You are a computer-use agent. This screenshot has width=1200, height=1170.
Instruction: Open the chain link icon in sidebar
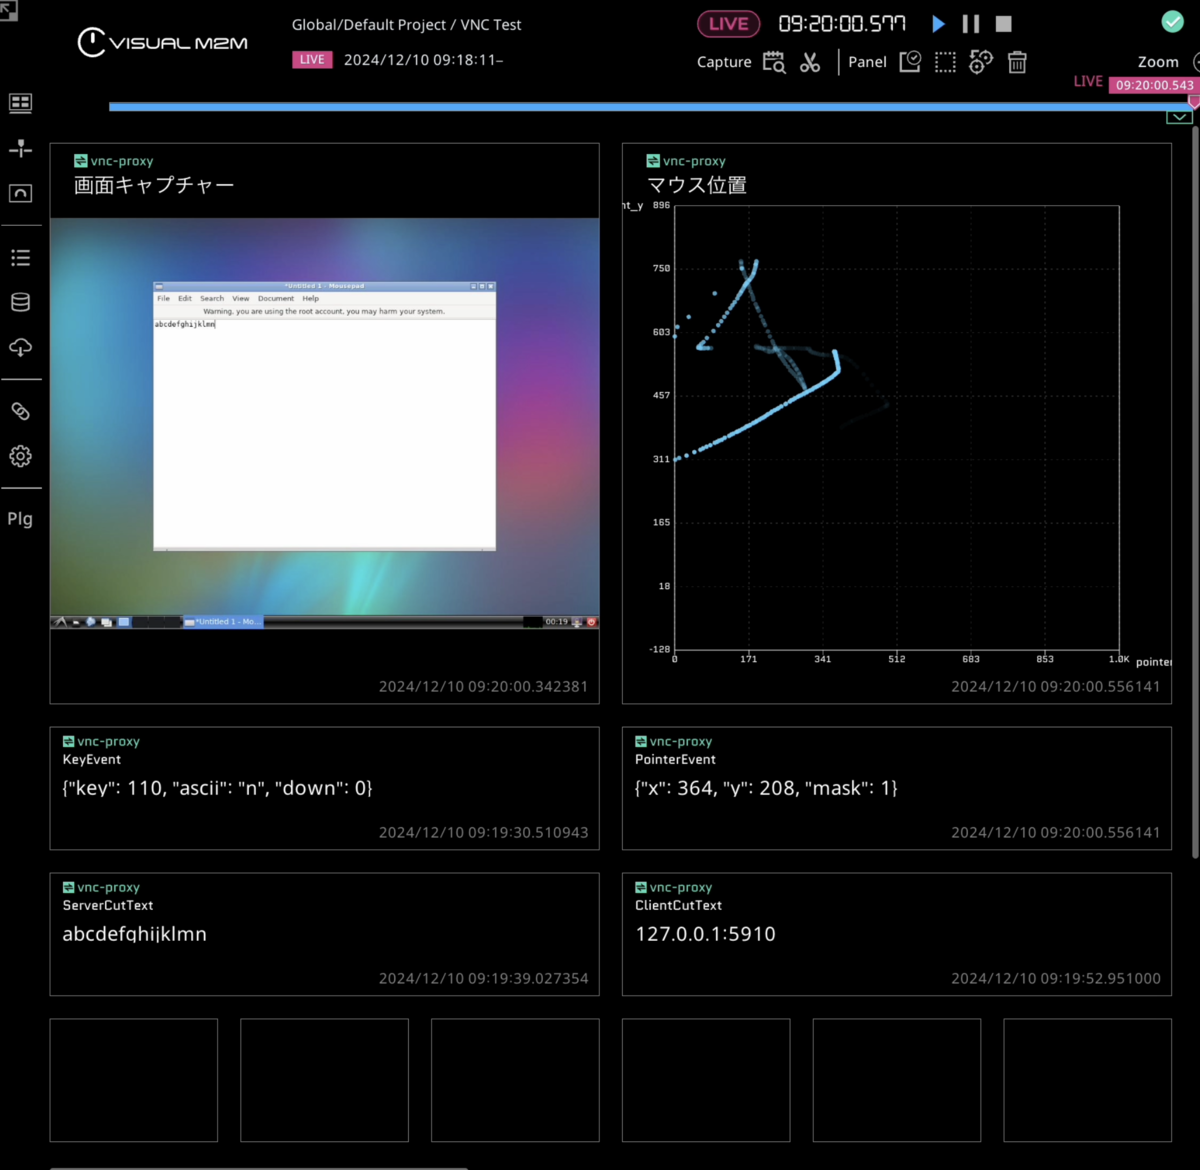click(x=20, y=411)
